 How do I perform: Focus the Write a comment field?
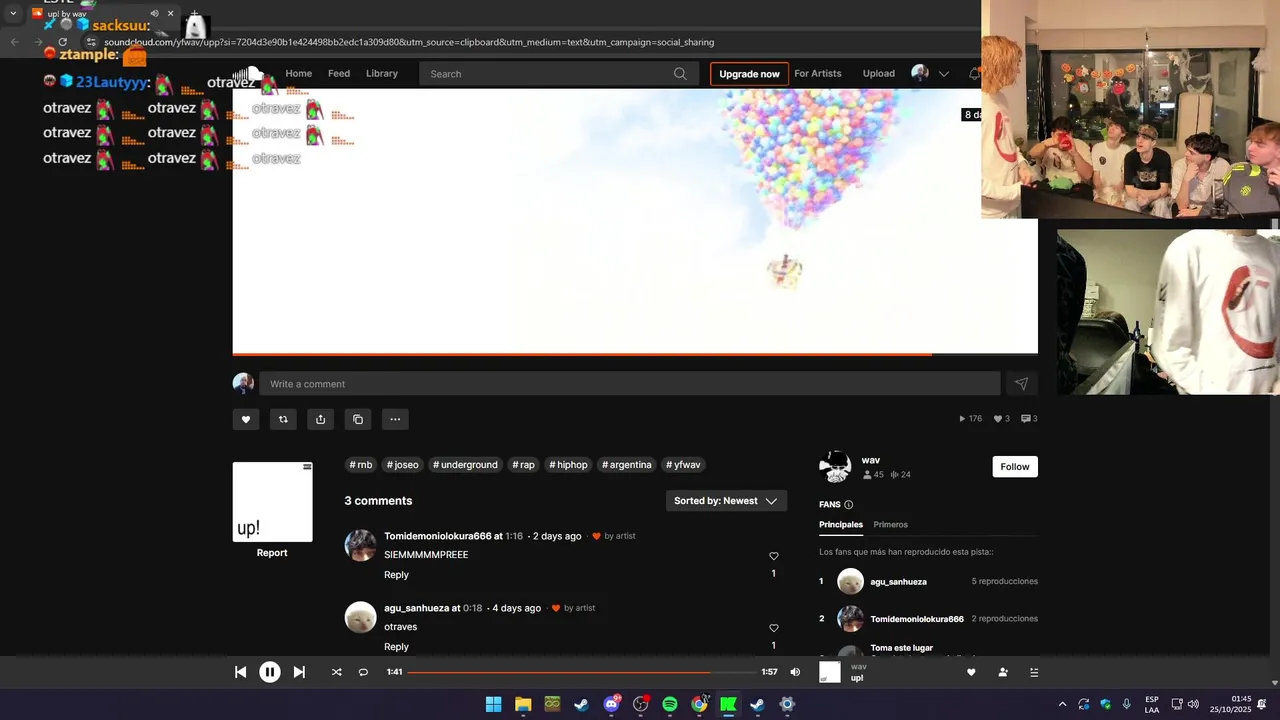tap(630, 384)
